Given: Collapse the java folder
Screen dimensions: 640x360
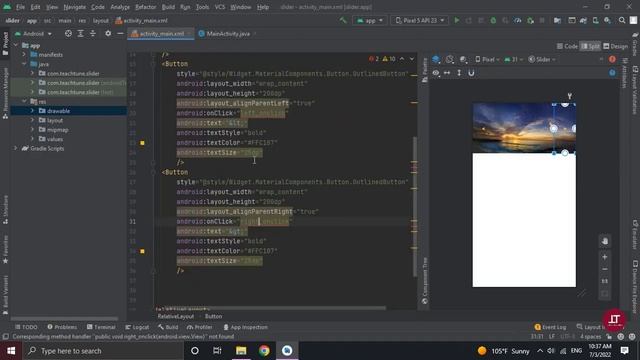Looking at the screenshot, I should [24, 64].
